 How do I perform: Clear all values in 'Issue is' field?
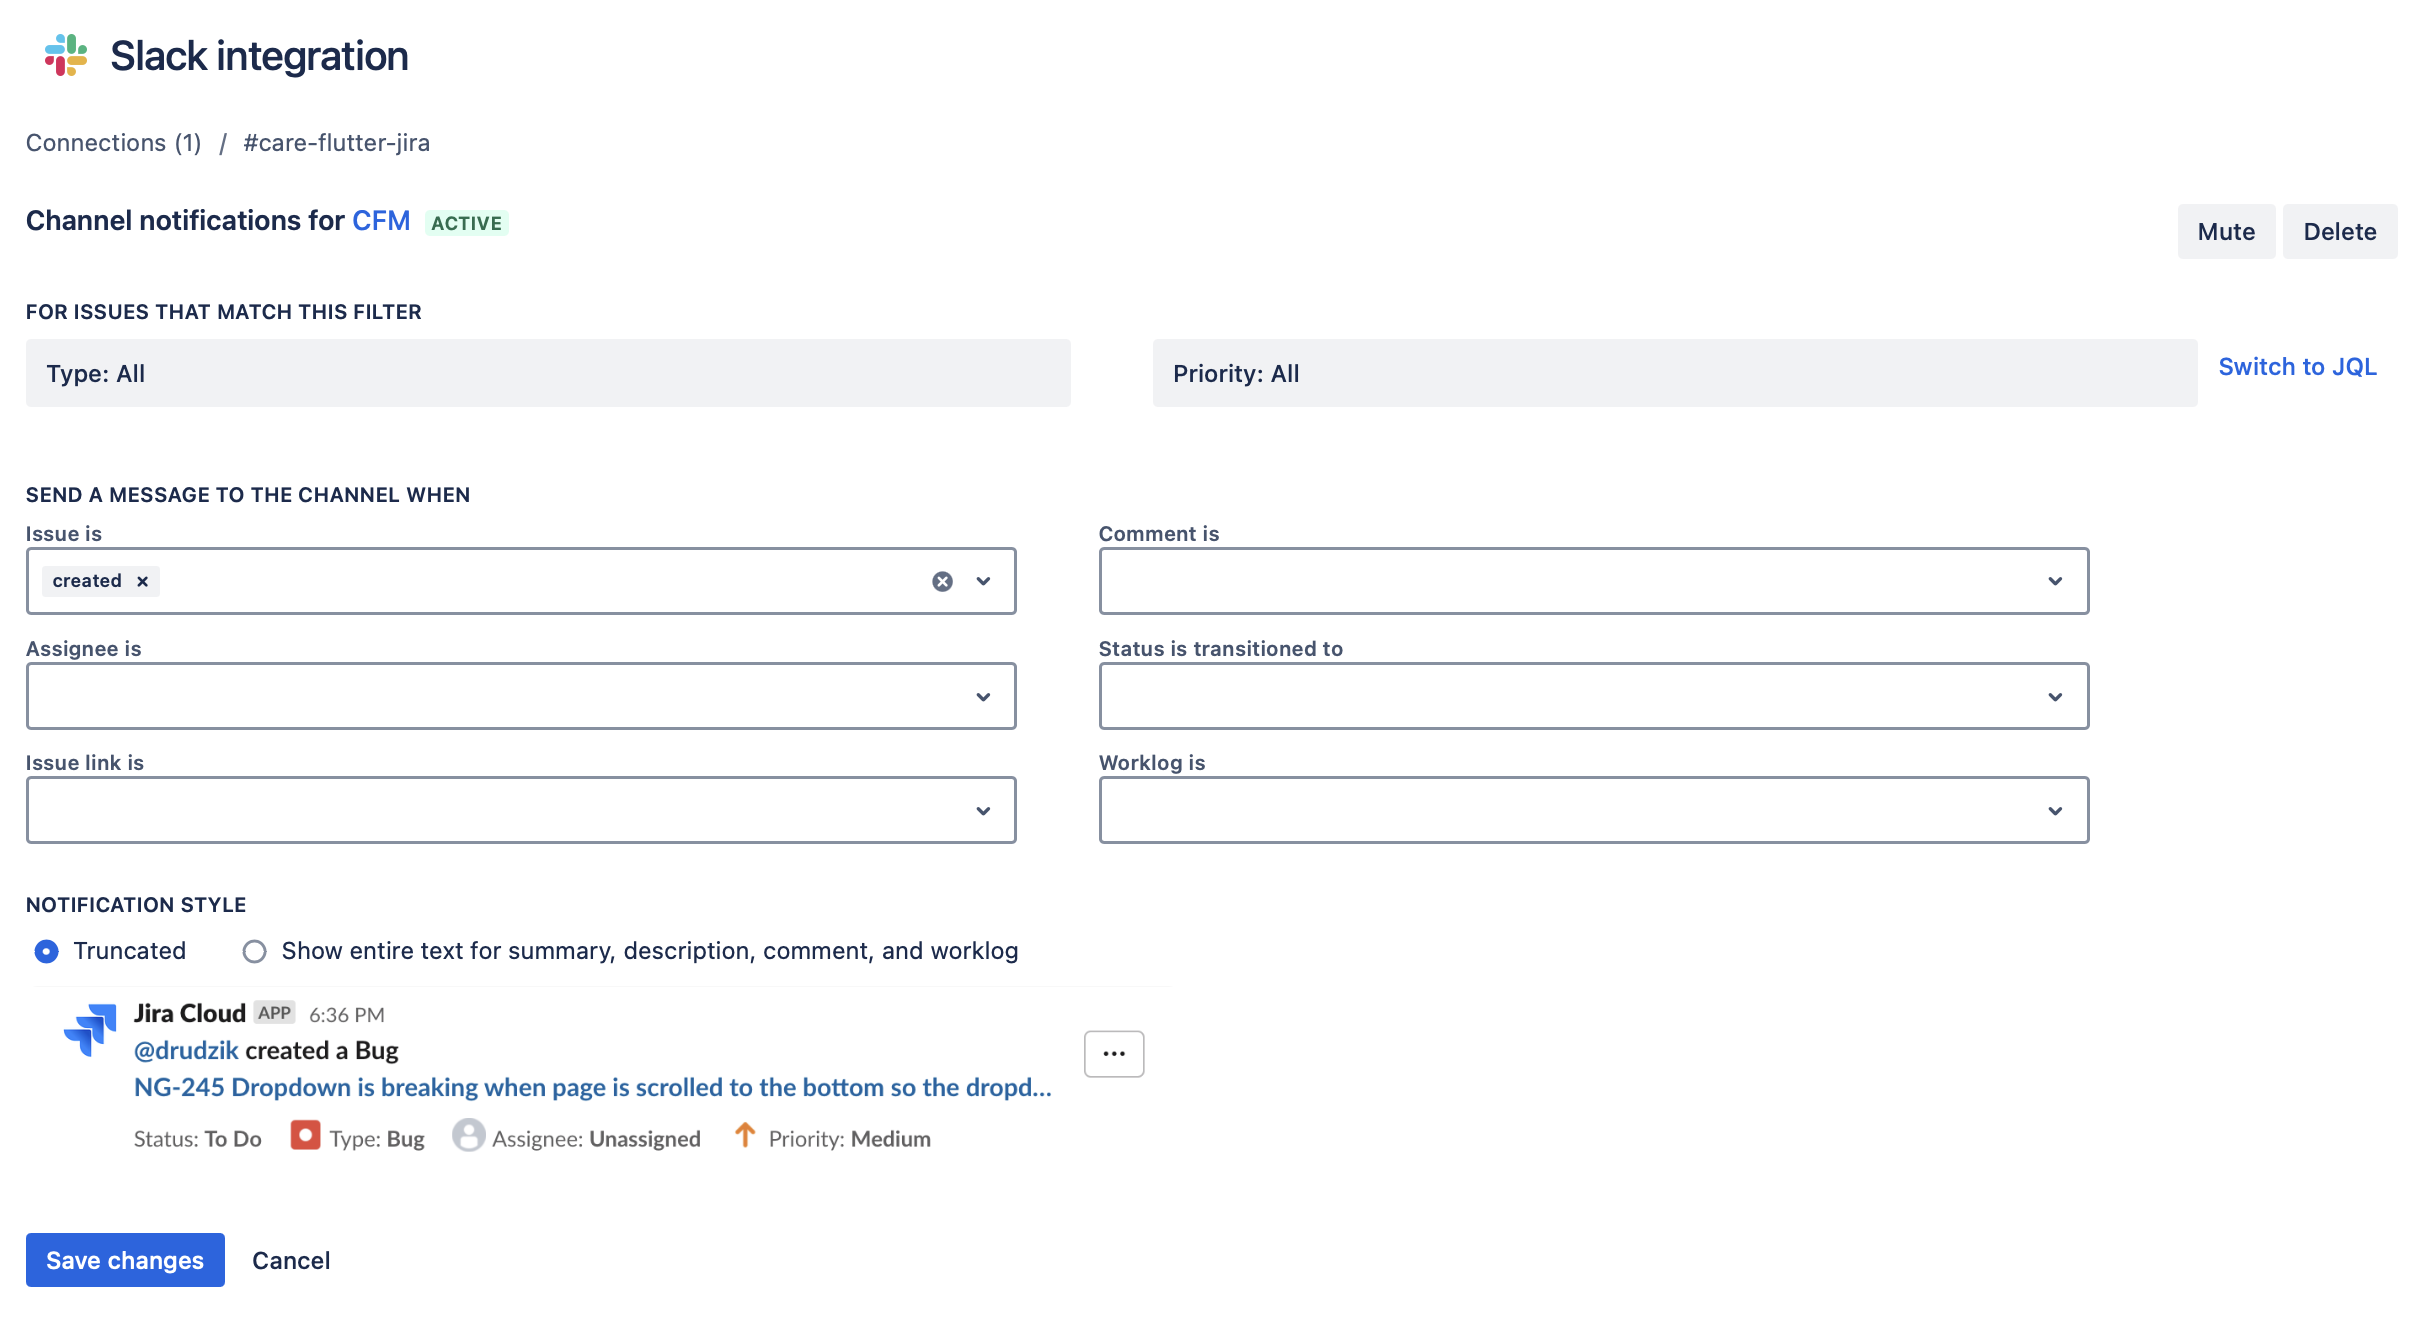click(942, 581)
